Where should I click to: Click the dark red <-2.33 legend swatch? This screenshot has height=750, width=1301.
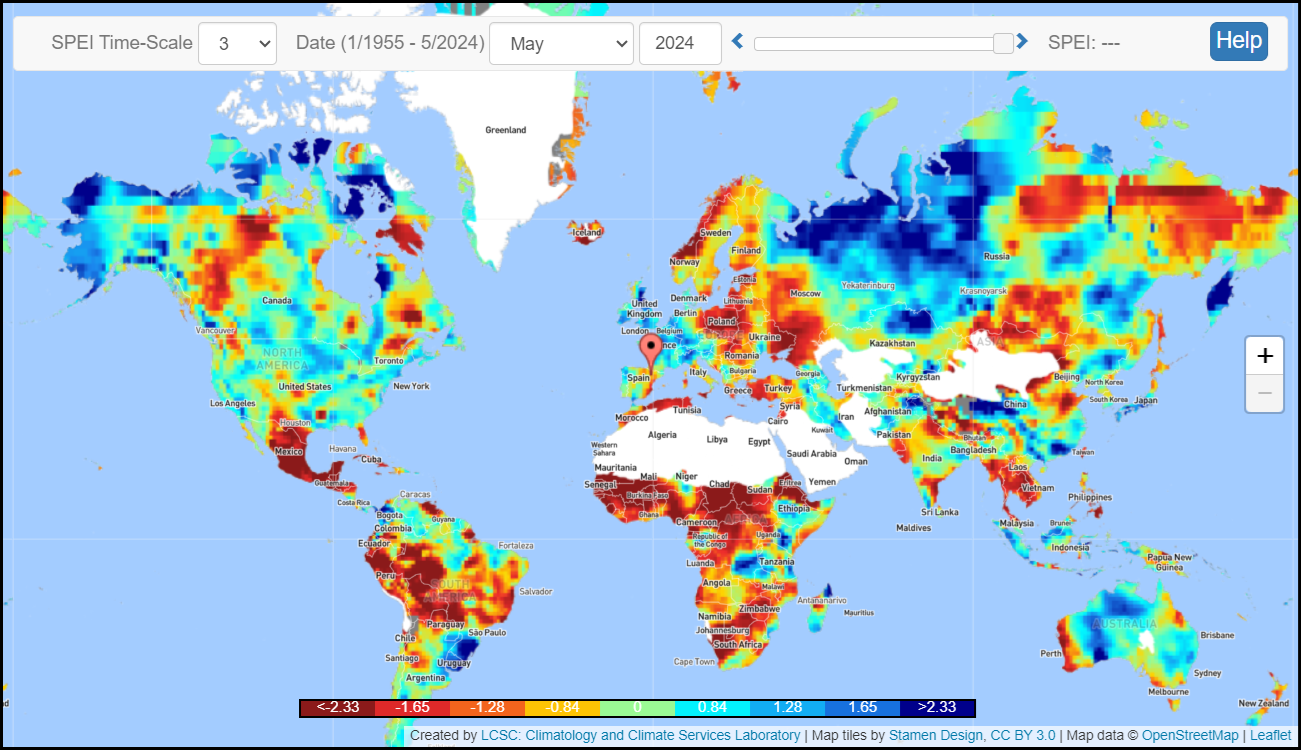coord(337,708)
